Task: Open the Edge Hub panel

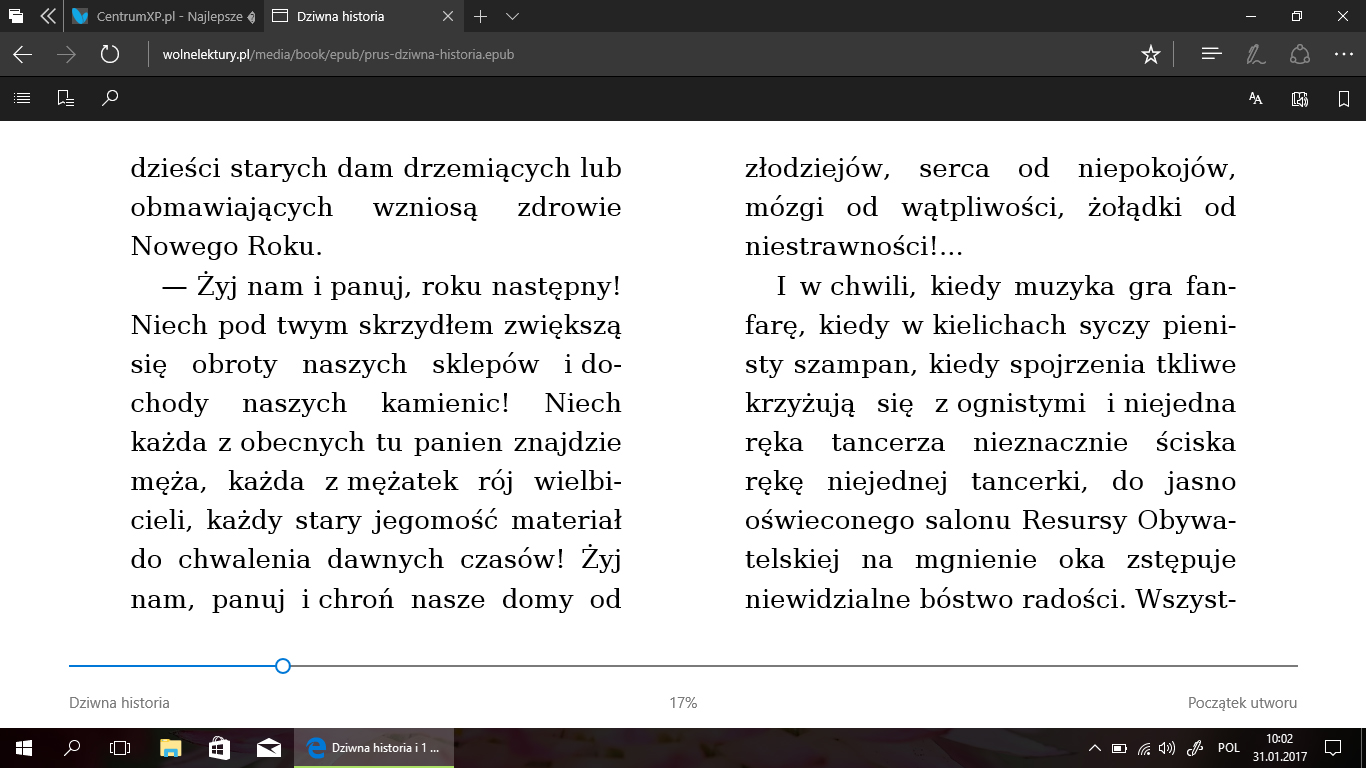Action: point(1211,55)
